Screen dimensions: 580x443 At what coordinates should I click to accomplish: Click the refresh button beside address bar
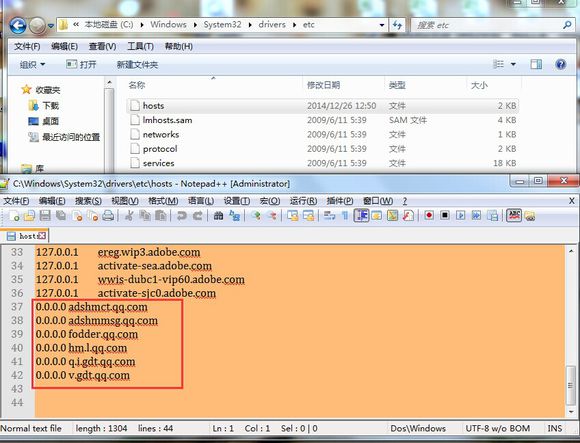click(x=398, y=25)
